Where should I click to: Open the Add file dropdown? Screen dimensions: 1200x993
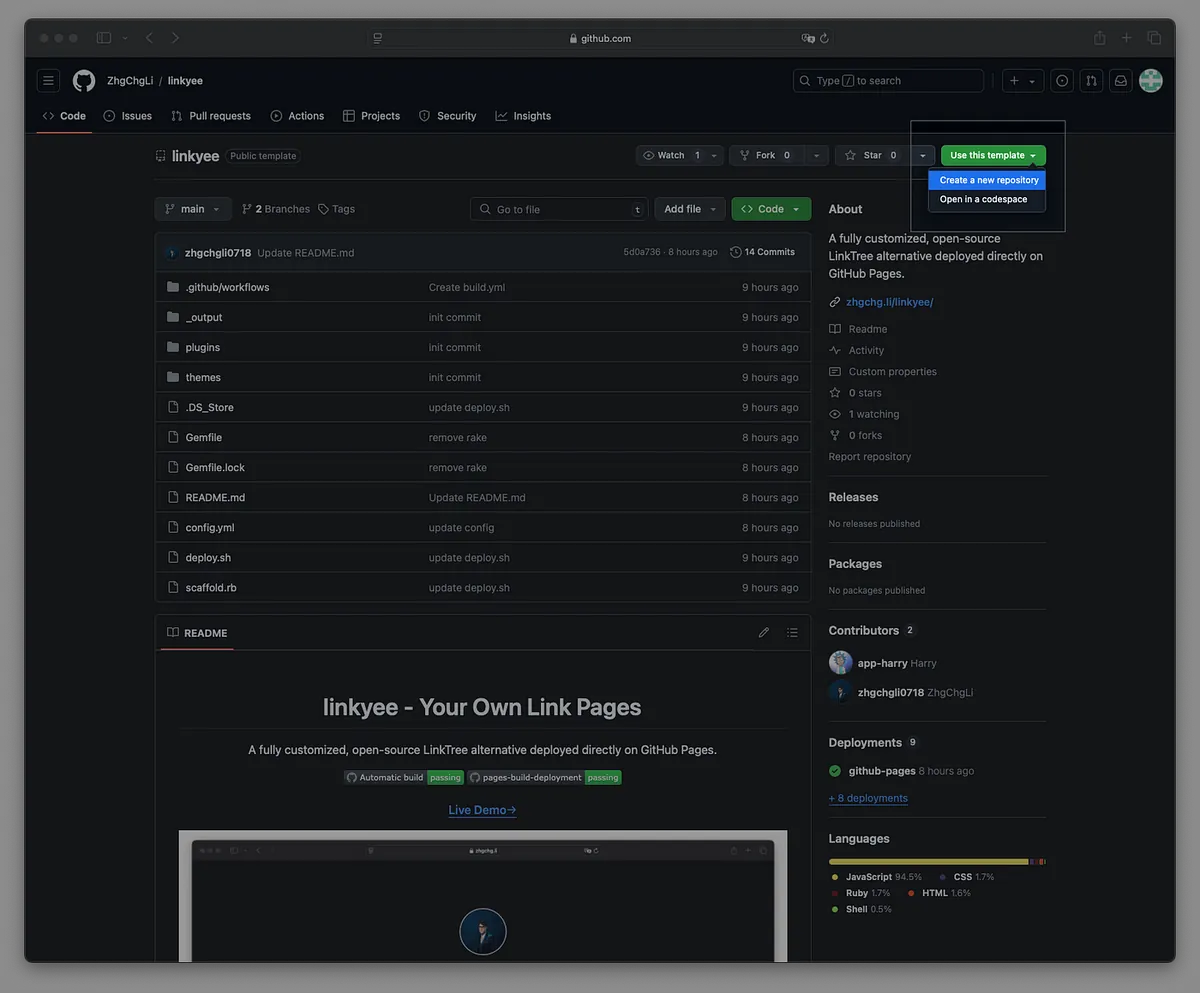[x=690, y=209]
